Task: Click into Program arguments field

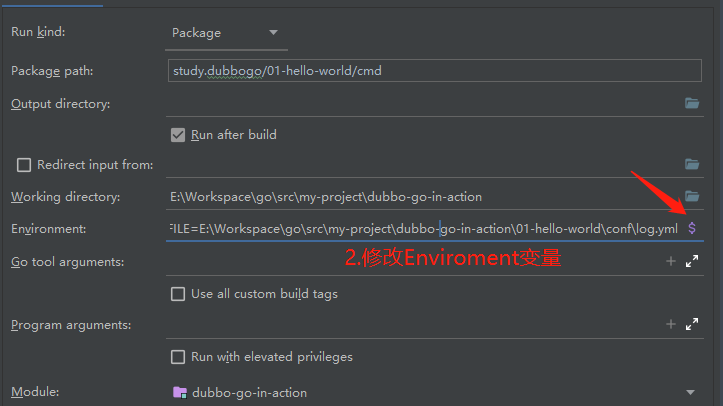Action: 413,324
